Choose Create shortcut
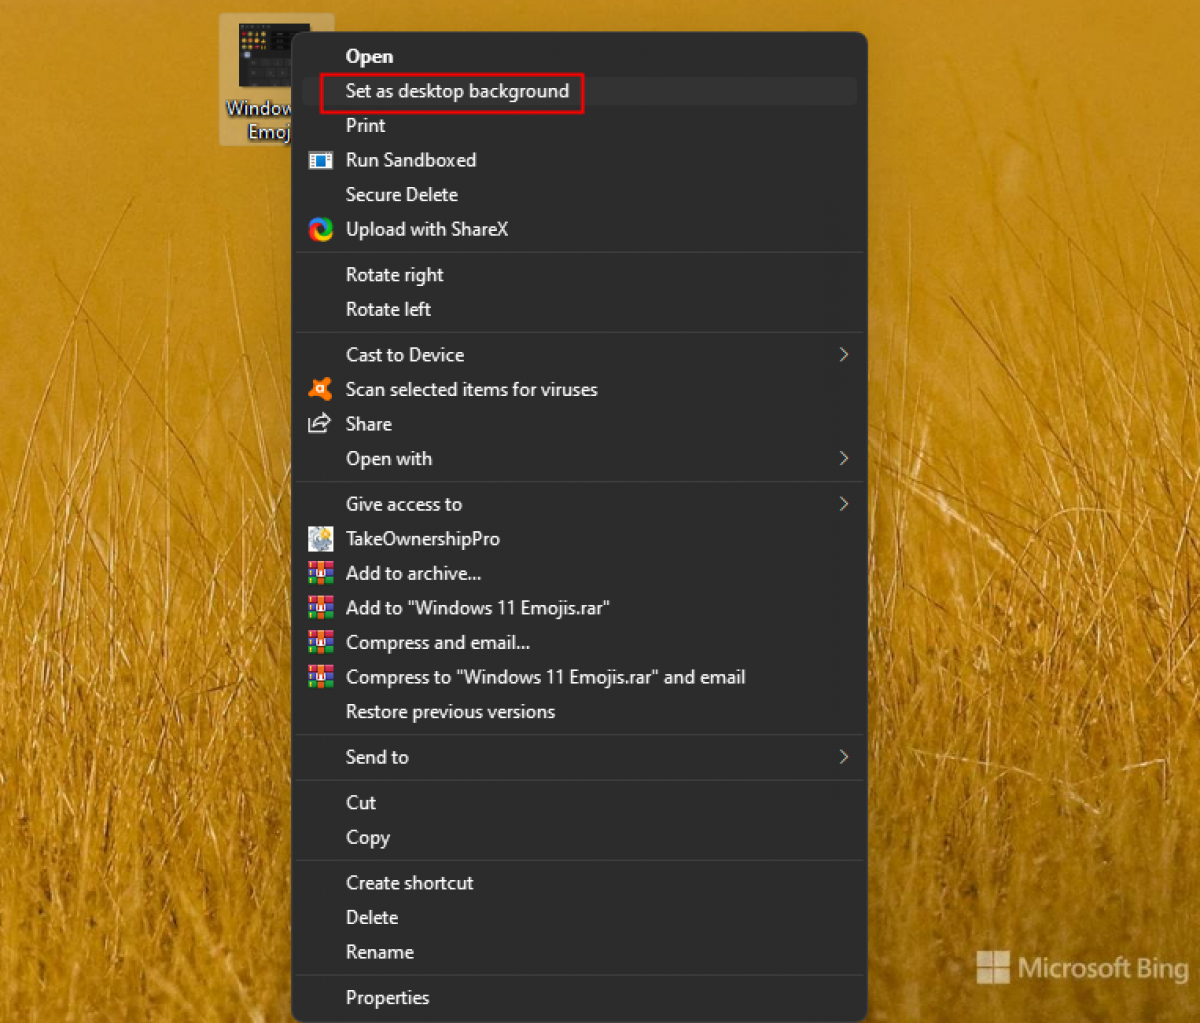The height and width of the screenshot is (1023, 1200). coord(410,883)
